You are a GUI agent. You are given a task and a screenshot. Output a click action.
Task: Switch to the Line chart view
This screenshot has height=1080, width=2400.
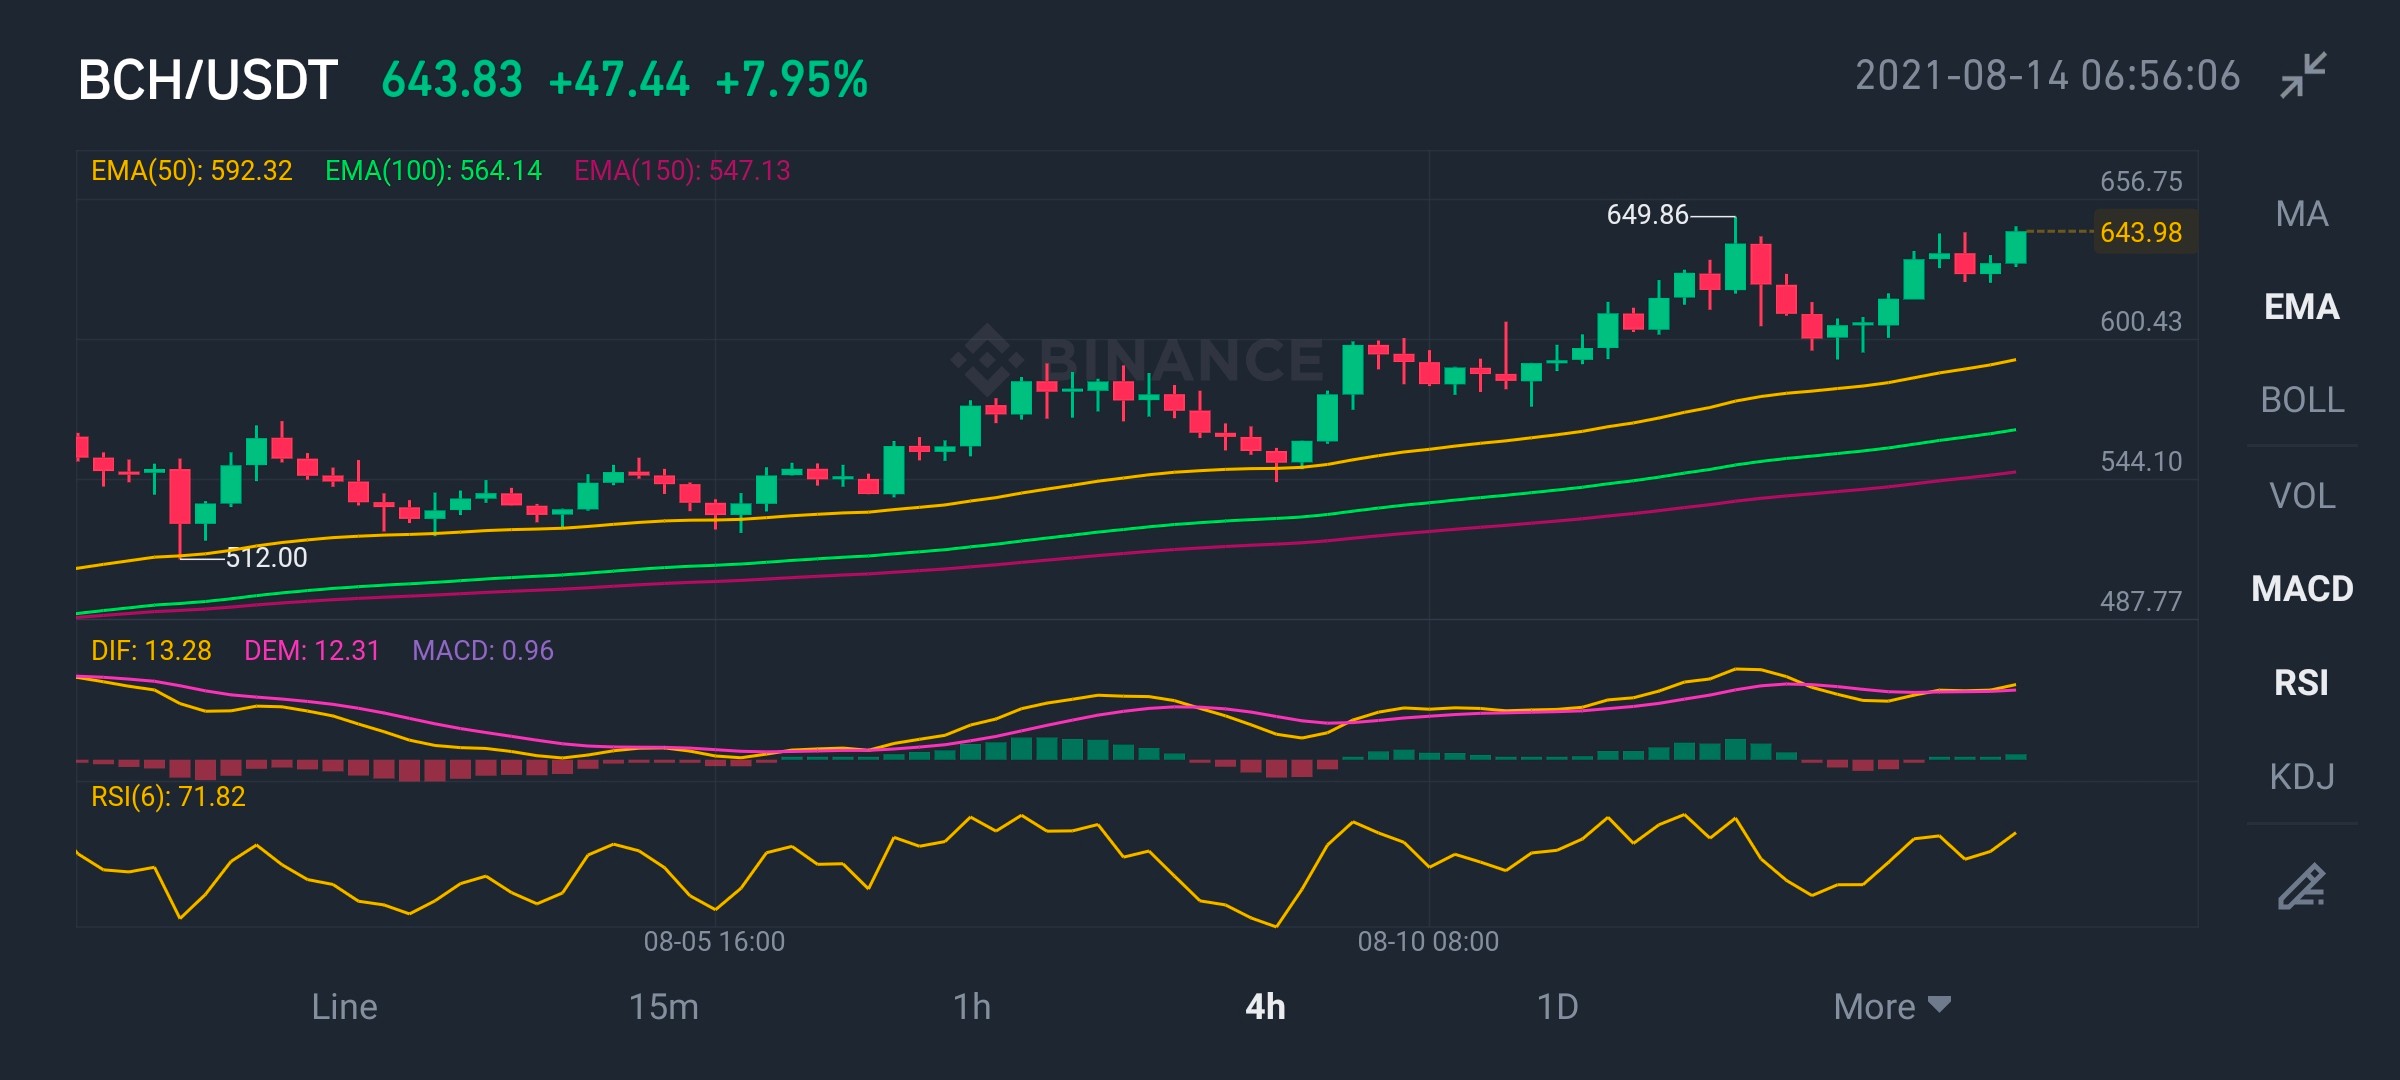coord(344,1006)
